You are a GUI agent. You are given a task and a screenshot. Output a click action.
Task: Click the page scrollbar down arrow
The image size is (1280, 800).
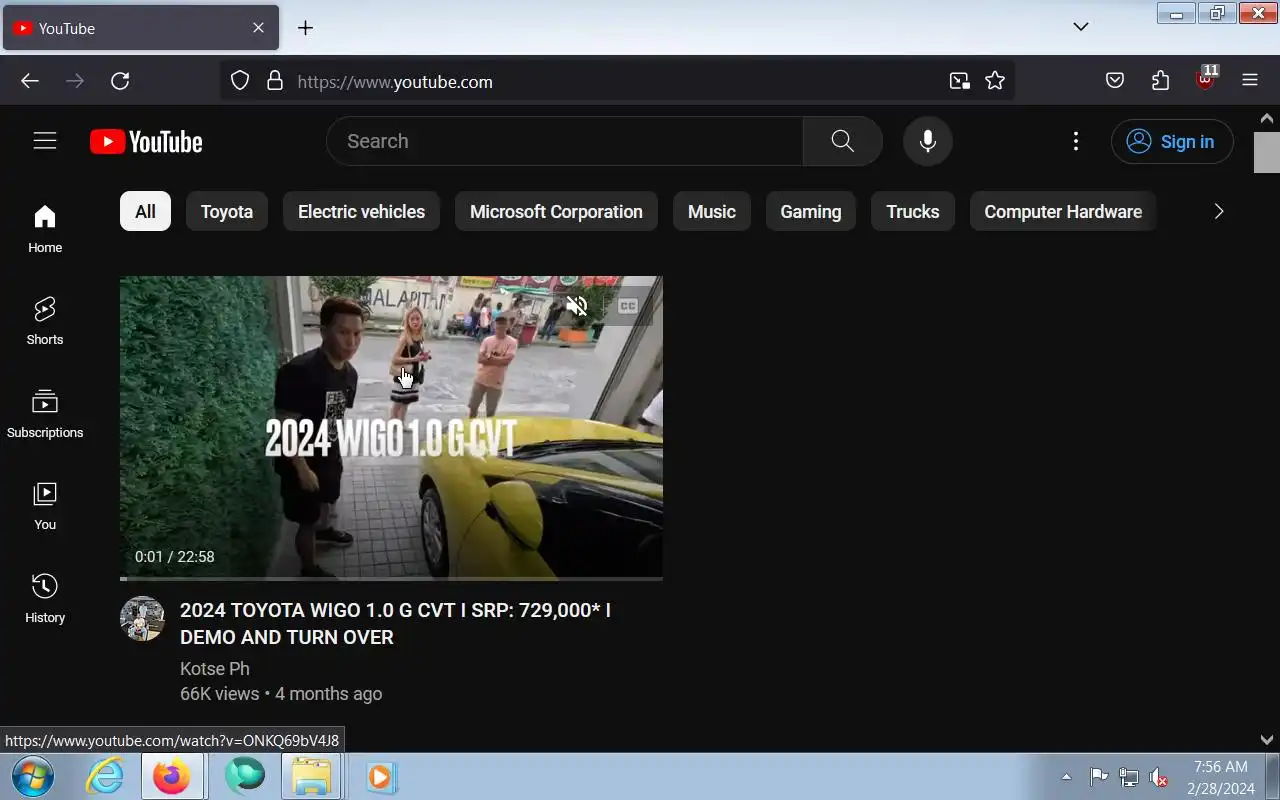pos(1267,740)
